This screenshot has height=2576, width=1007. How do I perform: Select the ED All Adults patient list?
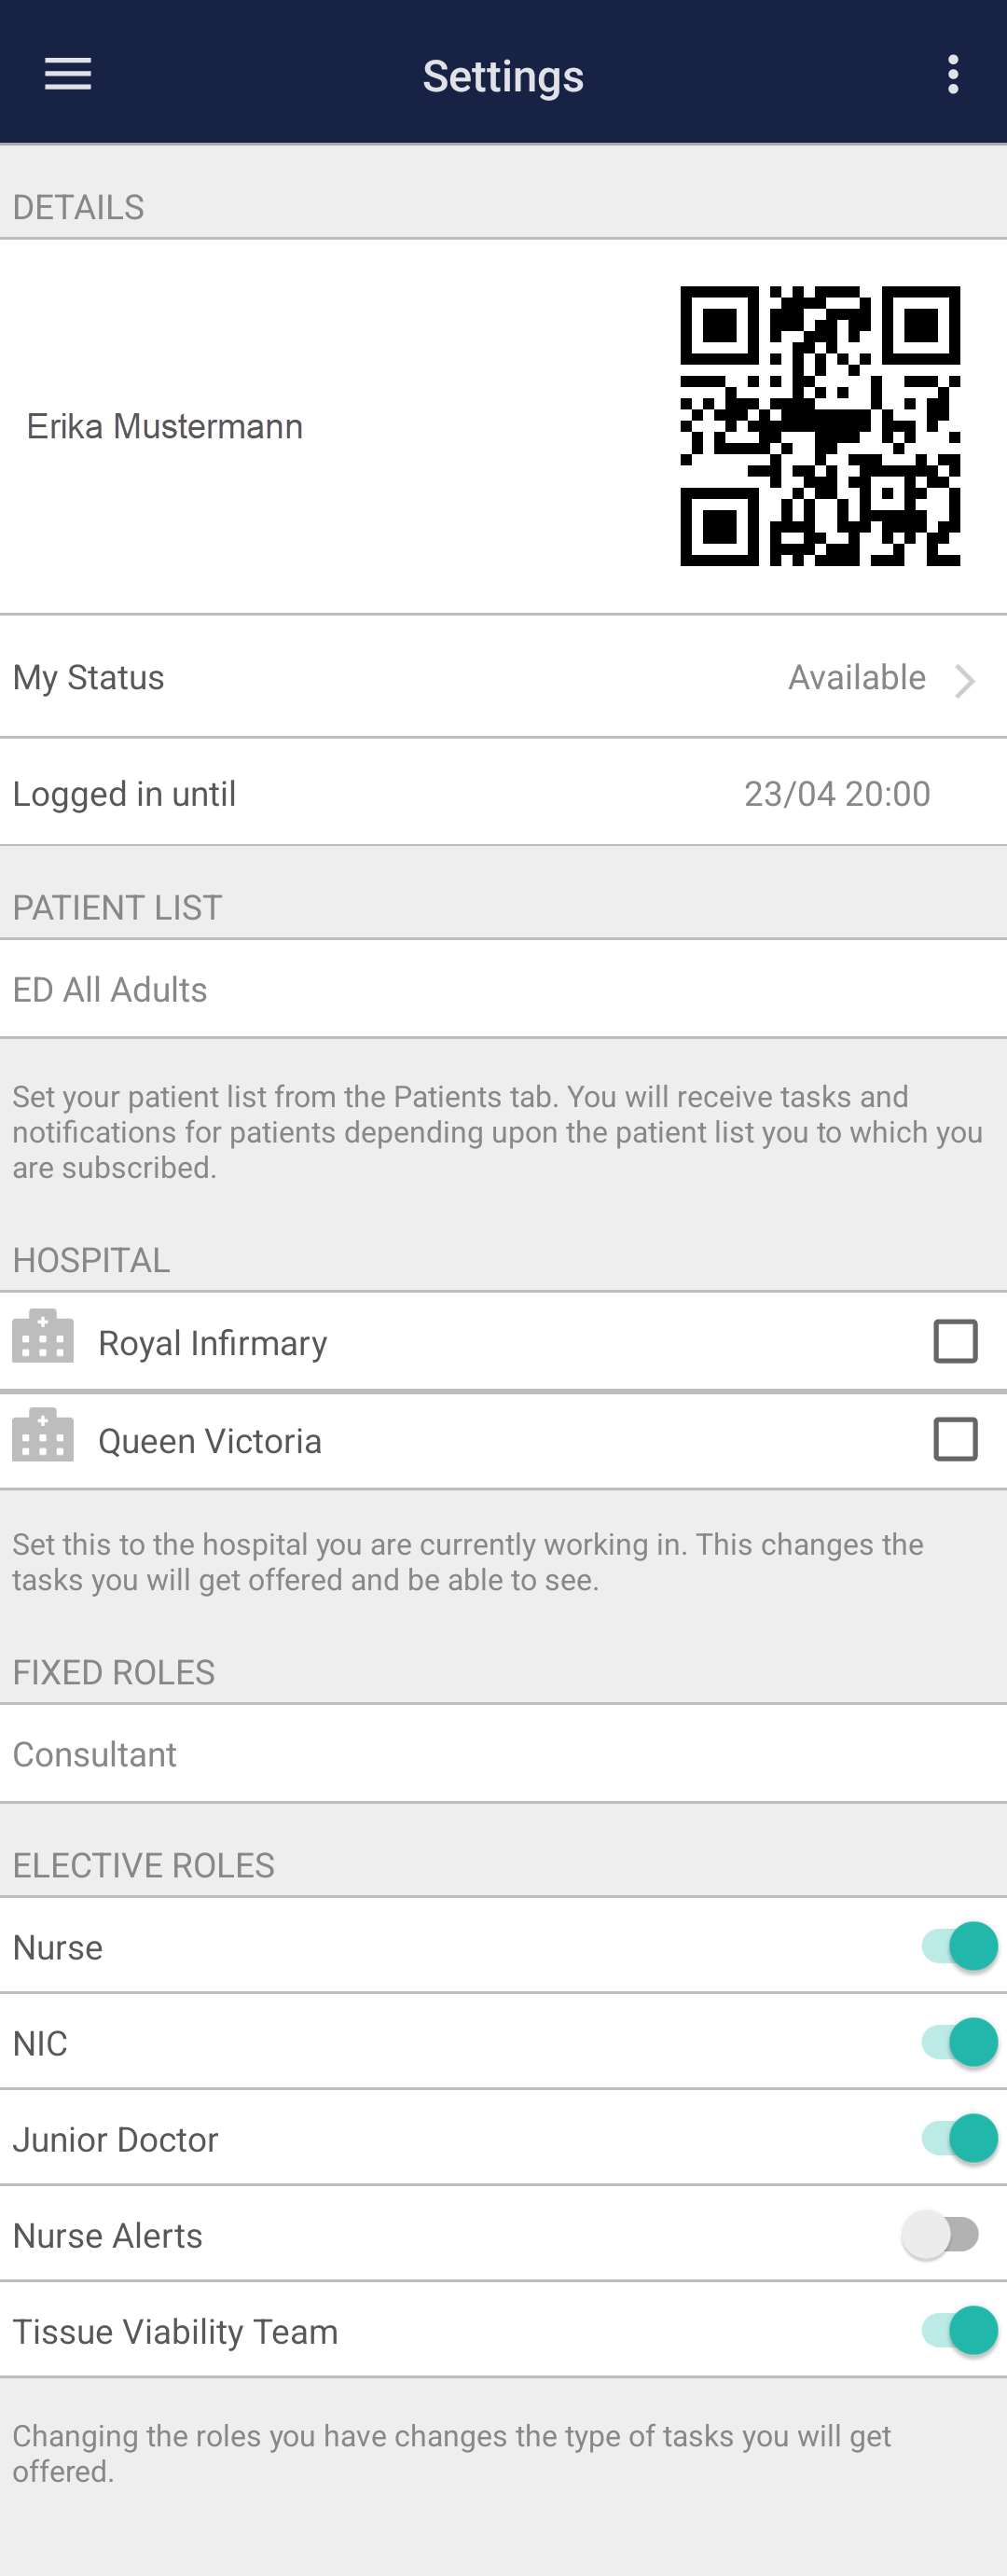[110, 990]
